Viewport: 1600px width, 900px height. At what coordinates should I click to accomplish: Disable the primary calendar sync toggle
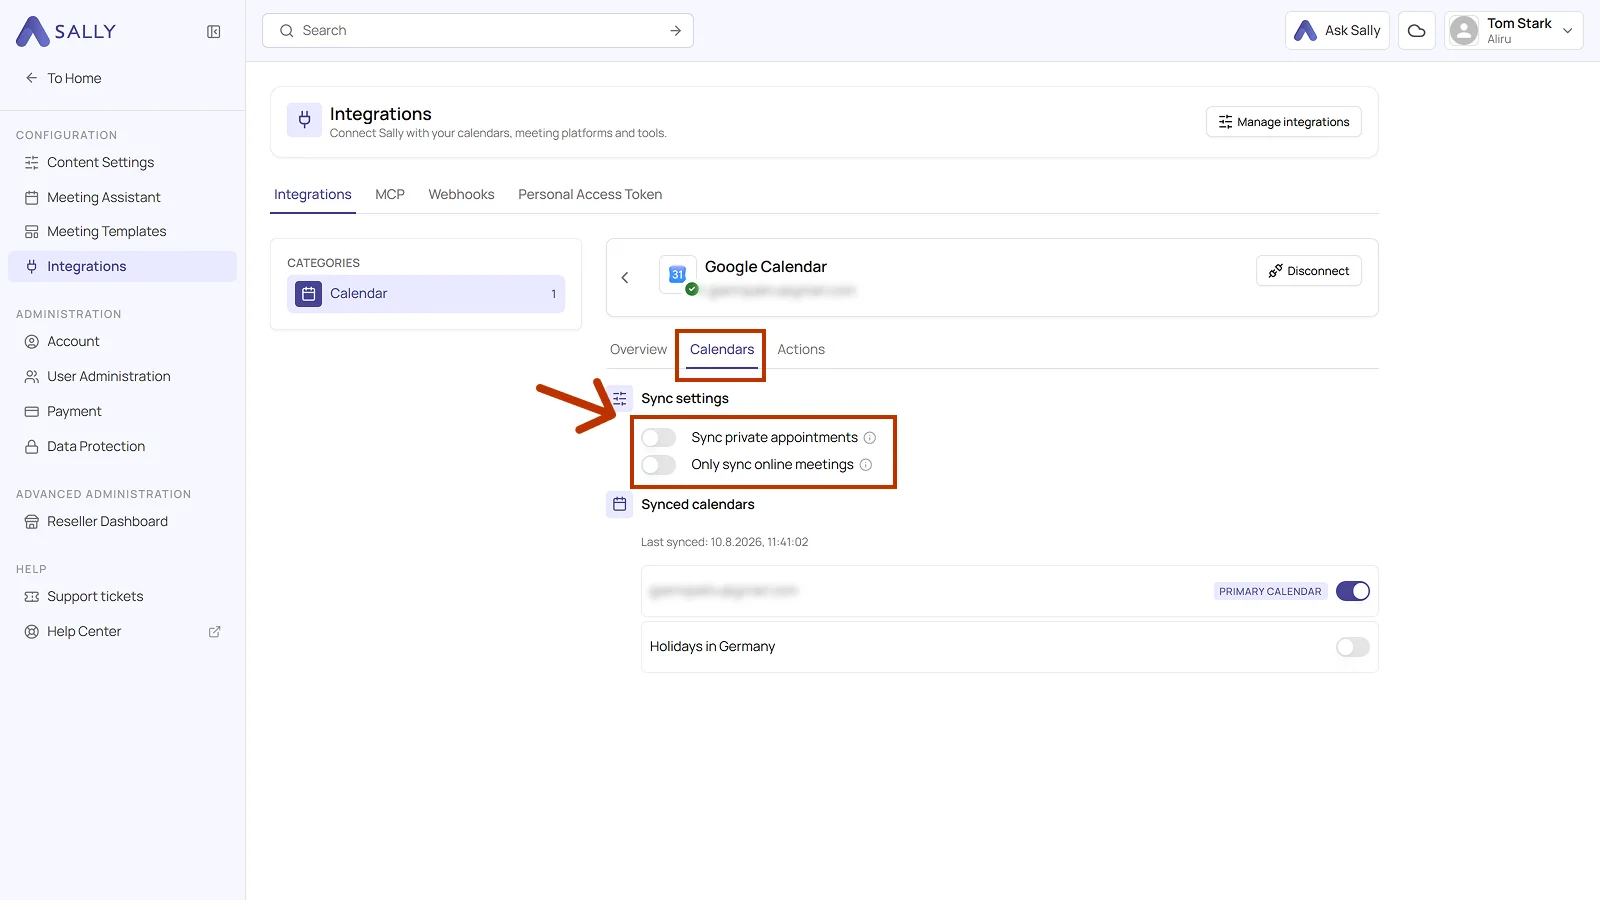tap(1353, 591)
